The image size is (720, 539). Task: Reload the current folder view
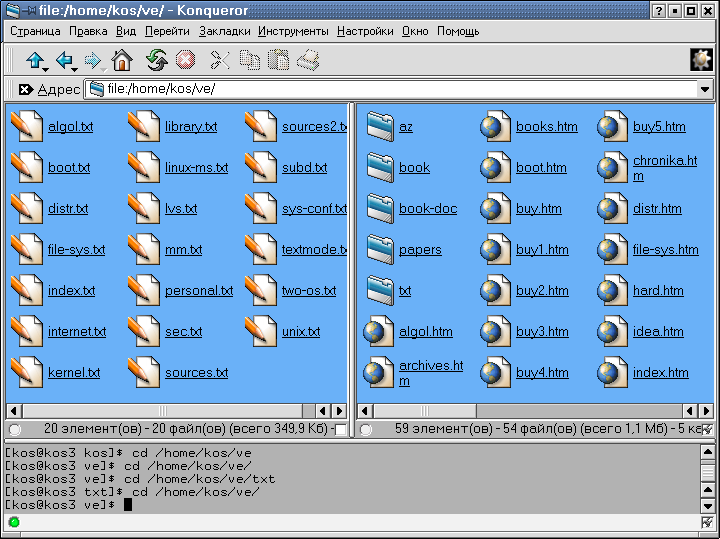[x=156, y=61]
